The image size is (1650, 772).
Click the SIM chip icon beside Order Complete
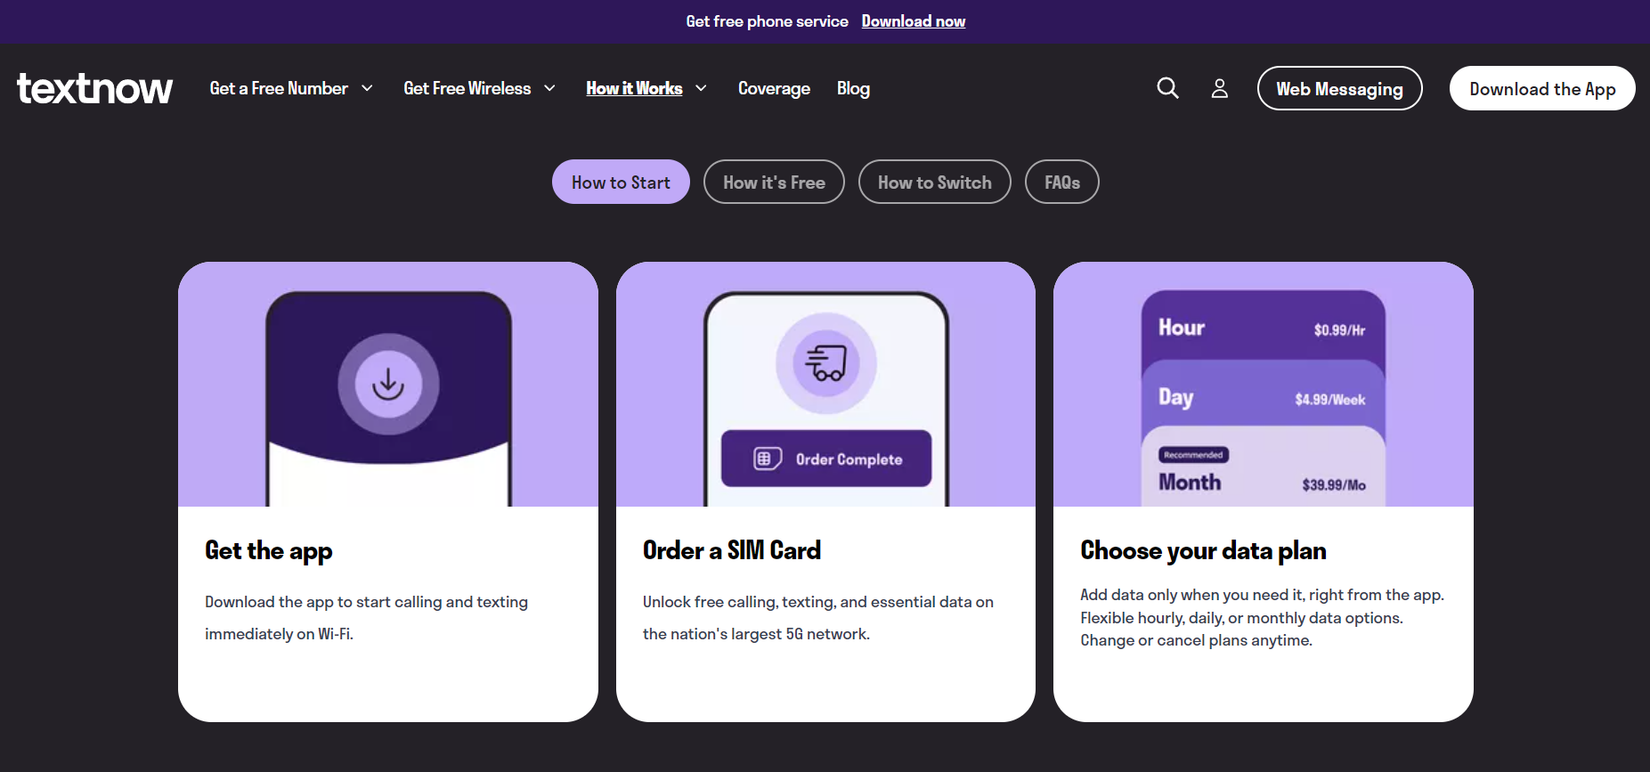[x=767, y=459]
